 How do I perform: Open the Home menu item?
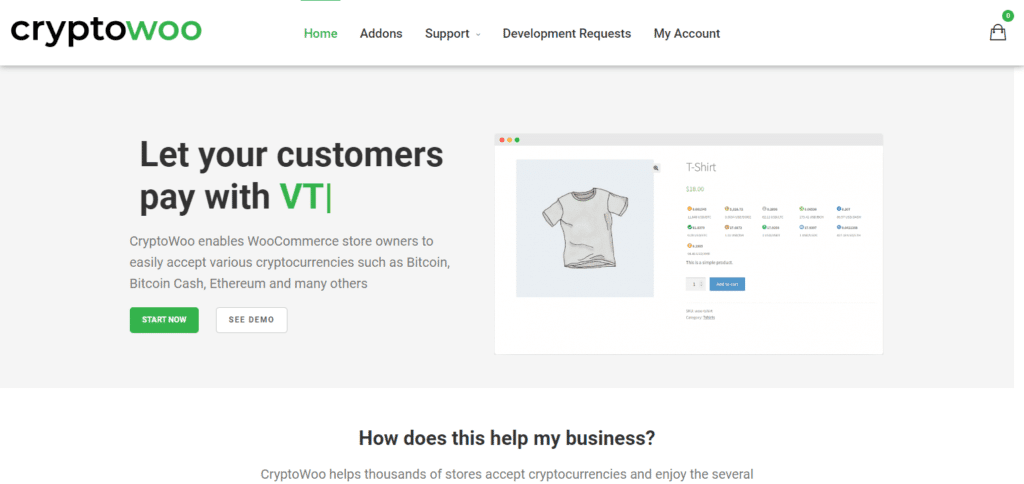pyautogui.click(x=321, y=33)
